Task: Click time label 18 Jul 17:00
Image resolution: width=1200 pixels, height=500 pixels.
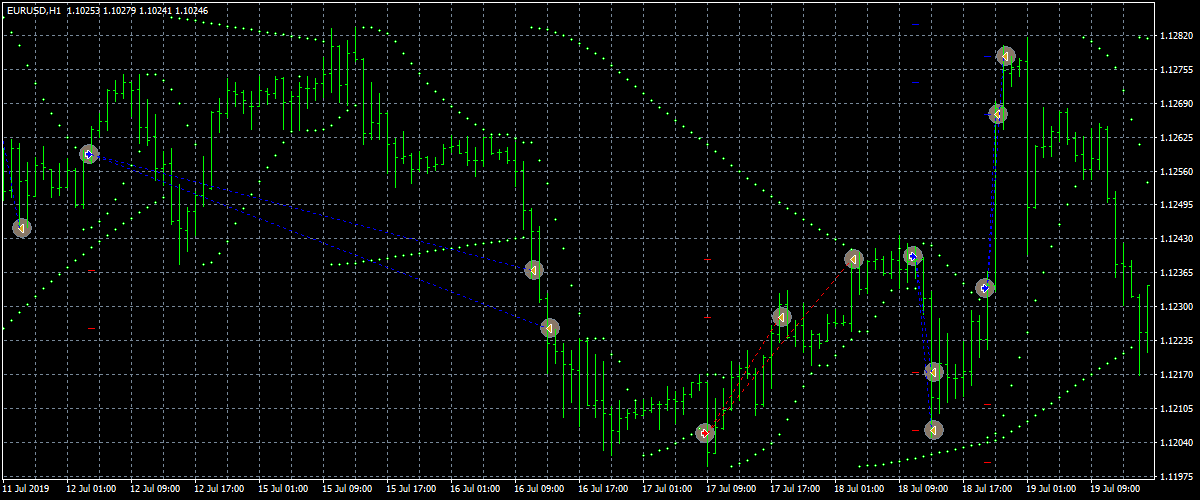Action: coord(986,490)
